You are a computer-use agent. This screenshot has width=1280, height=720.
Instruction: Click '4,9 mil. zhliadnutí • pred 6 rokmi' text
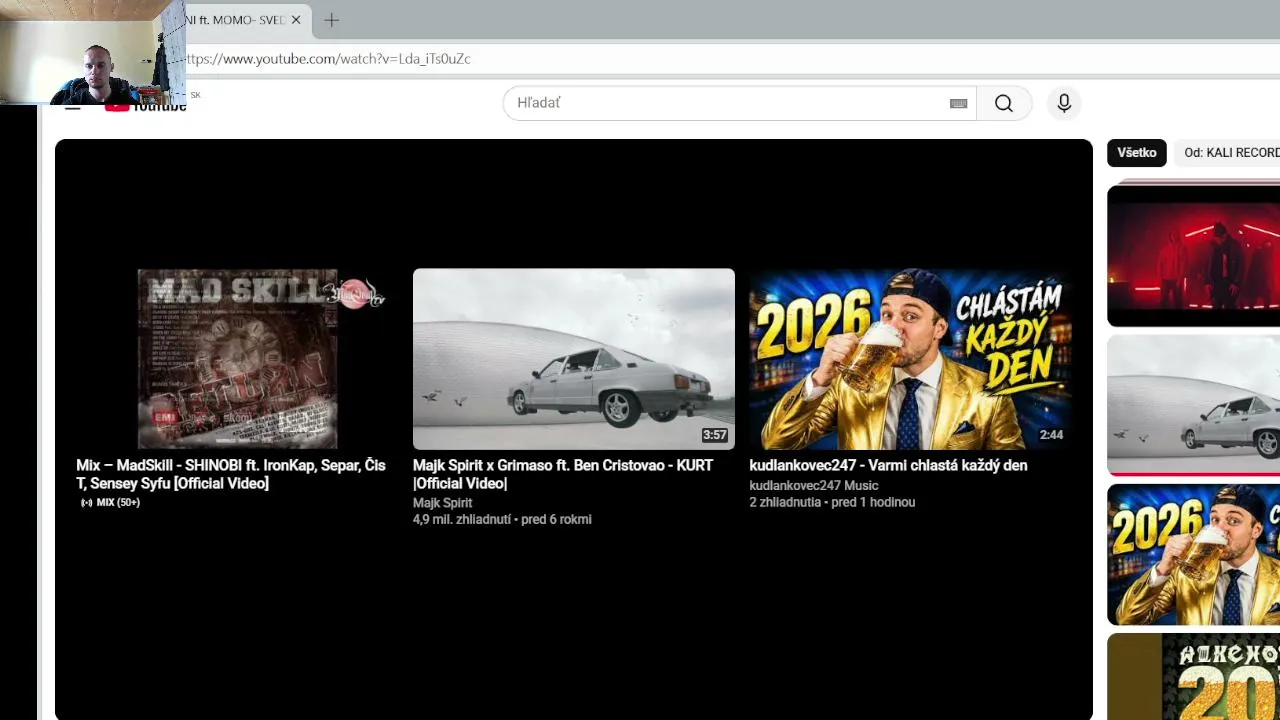coord(502,520)
